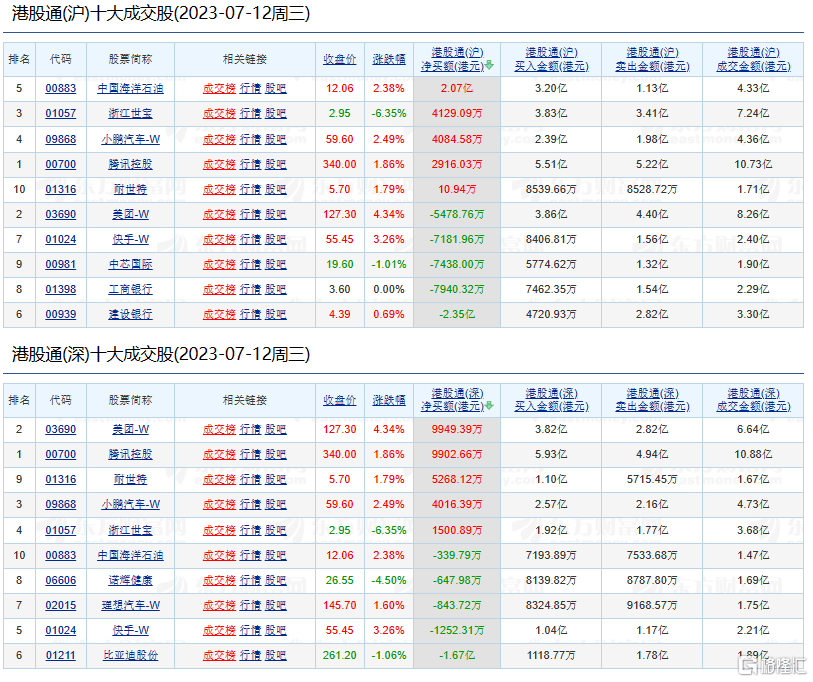Click 快手-W in the 港股通(深) table
Viewport: 813px width, 682px height.
coord(131,630)
